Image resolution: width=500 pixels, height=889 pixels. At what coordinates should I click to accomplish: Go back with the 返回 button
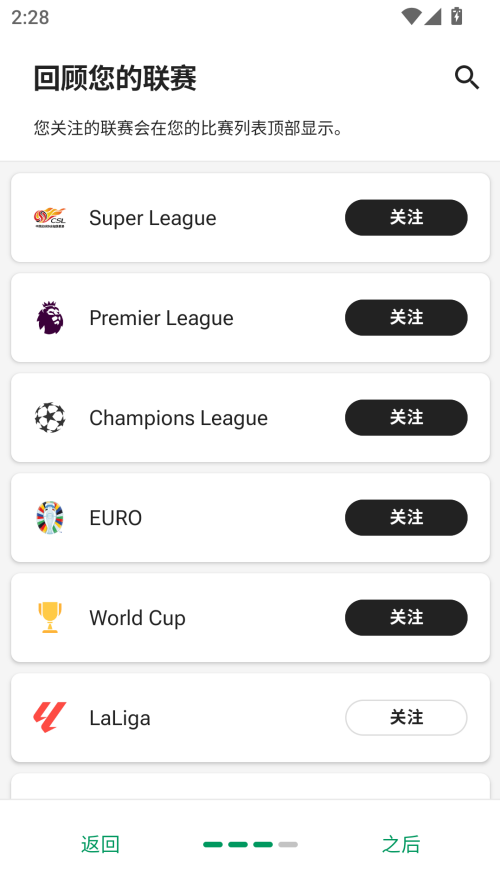coord(100,844)
